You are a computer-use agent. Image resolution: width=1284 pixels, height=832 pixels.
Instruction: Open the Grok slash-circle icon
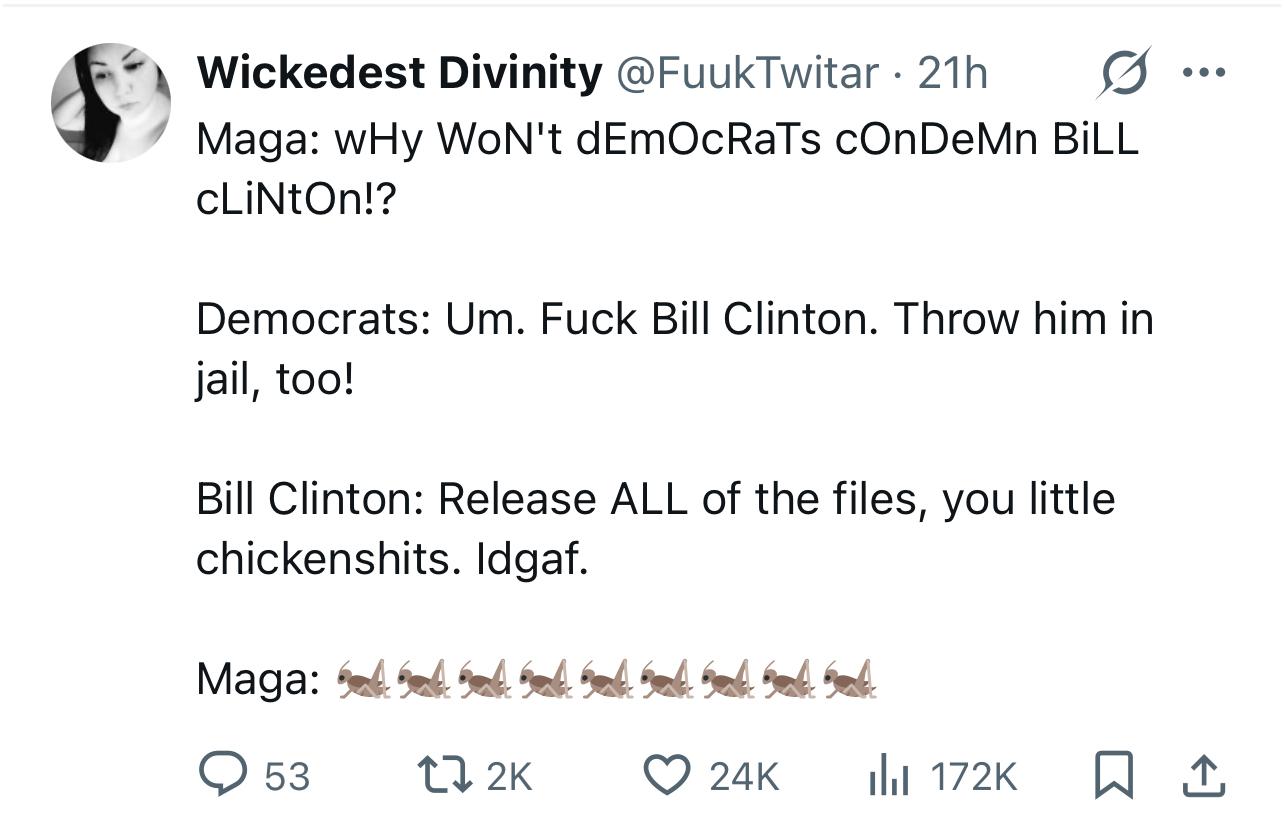pos(1122,72)
